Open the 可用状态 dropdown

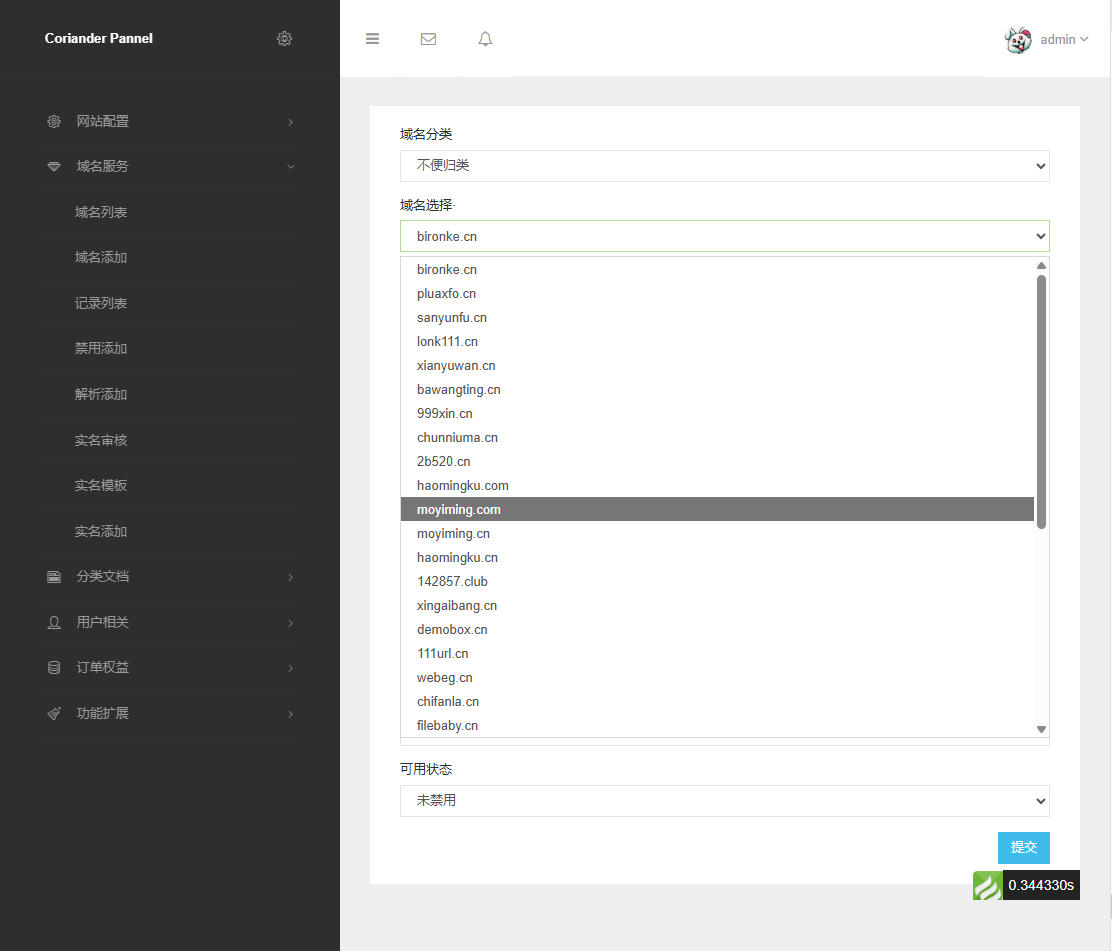(x=724, y=801)
